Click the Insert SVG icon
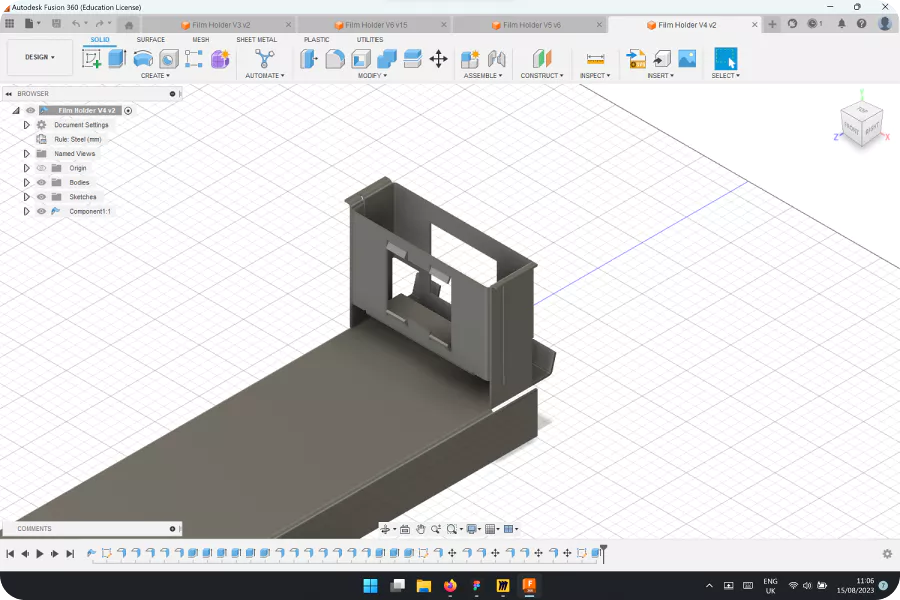The height and width of the screenshot is (600, 900). pyautogui.click(x=635, y=59)
